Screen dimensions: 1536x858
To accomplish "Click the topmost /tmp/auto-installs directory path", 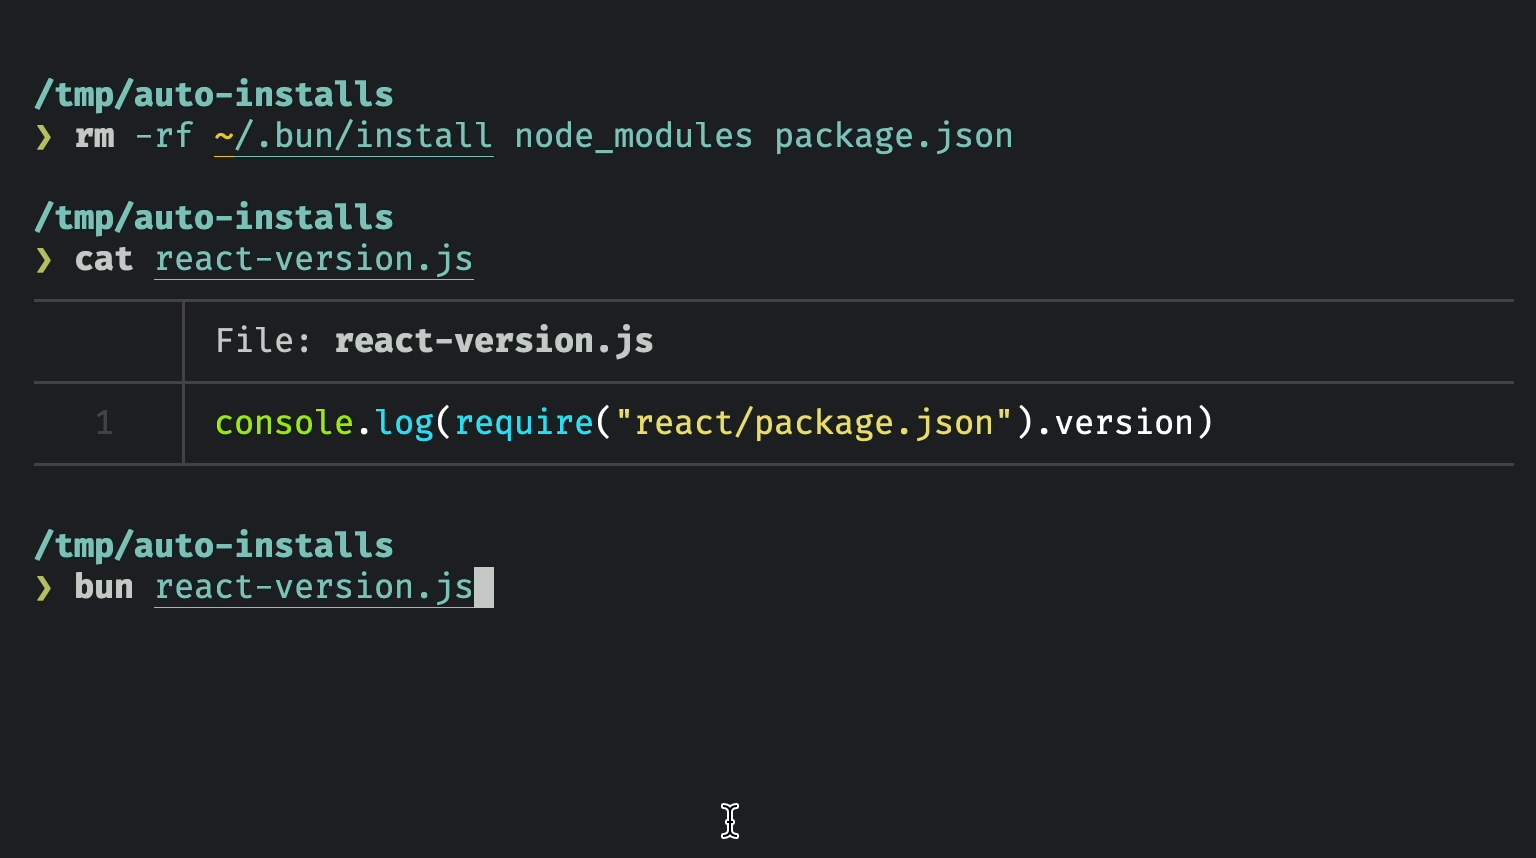I will tap(214, 95).
